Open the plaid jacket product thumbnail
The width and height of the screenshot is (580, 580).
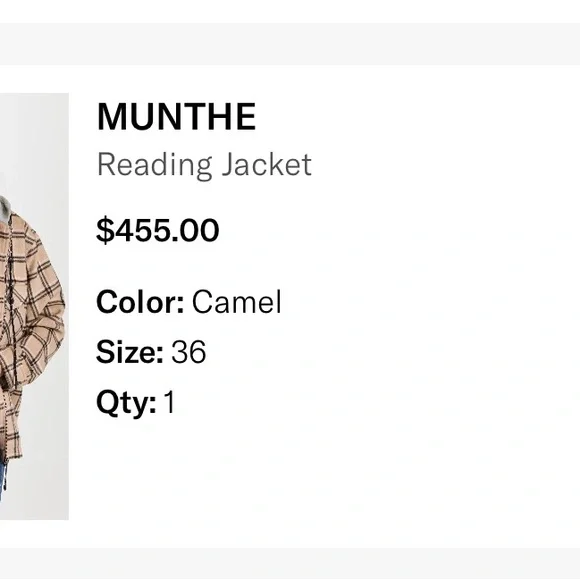click(x=34, y=306)
